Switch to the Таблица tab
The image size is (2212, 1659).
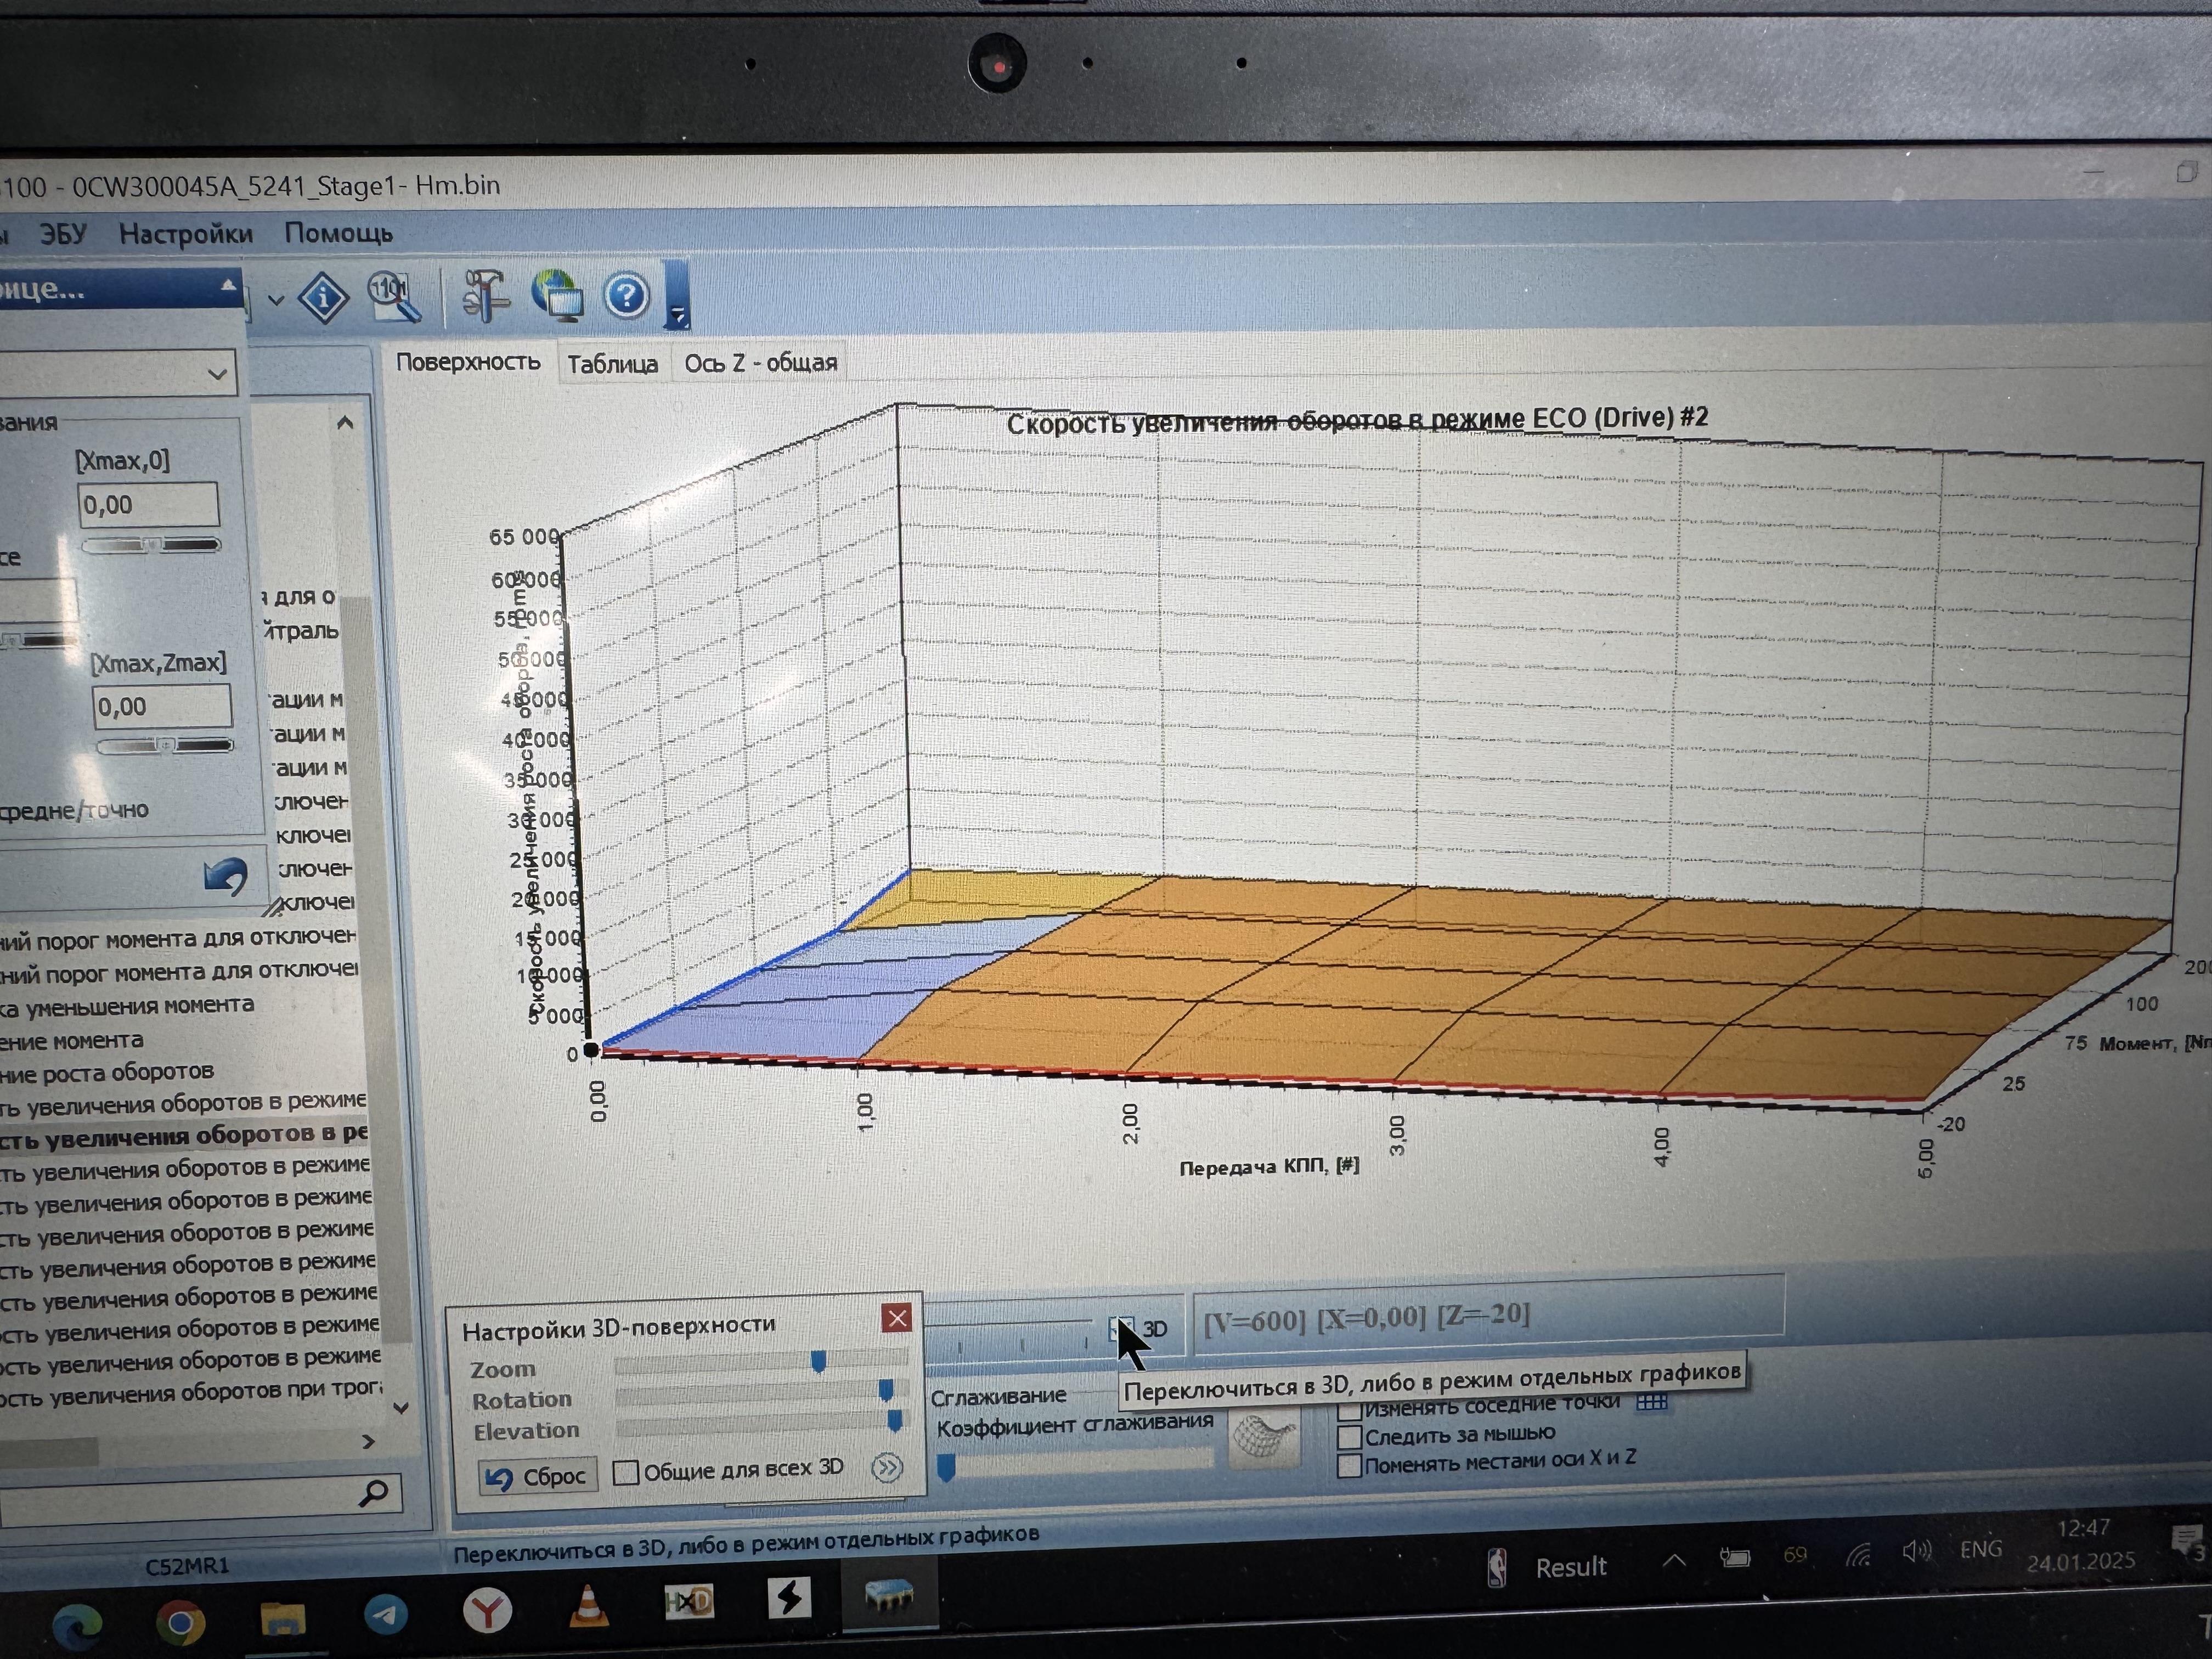(612, 364)
